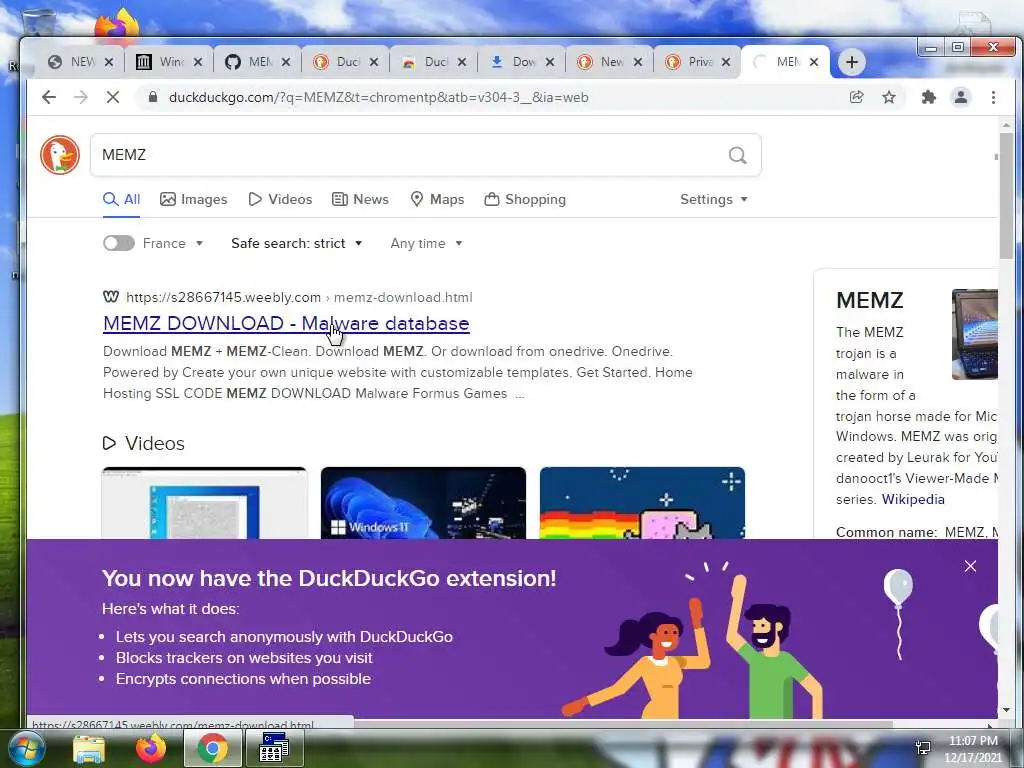Click the DuckDuckGo logo

[60, 155]
